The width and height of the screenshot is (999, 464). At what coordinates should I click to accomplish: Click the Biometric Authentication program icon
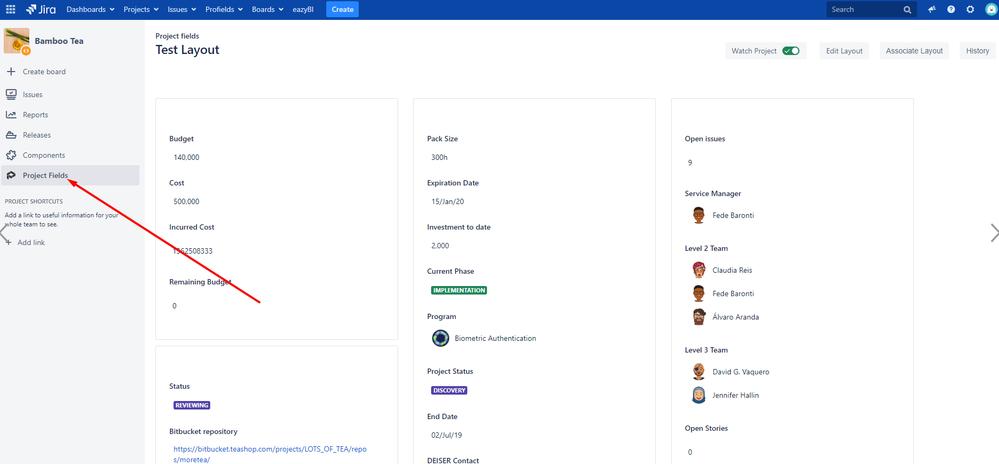pos(441,338)
